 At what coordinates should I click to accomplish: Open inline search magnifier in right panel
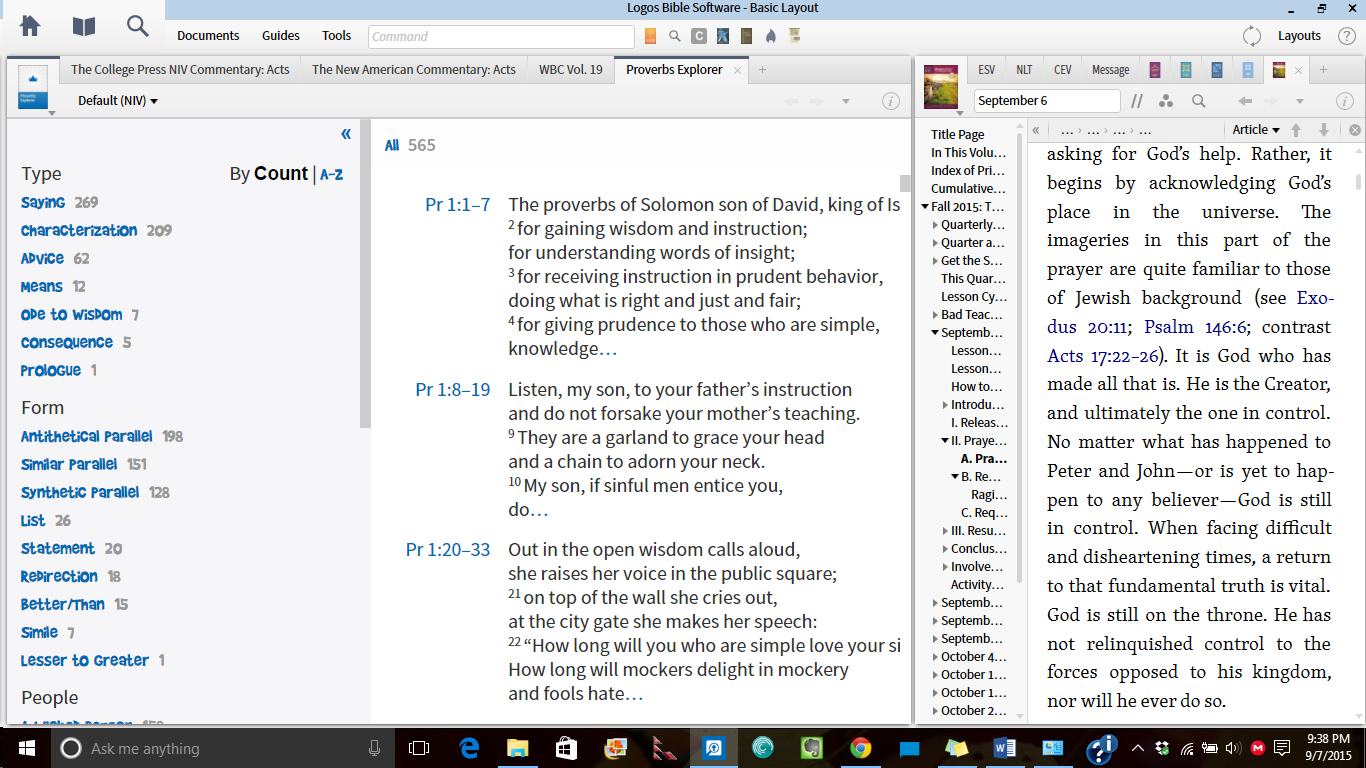(x=1198, y=101)
